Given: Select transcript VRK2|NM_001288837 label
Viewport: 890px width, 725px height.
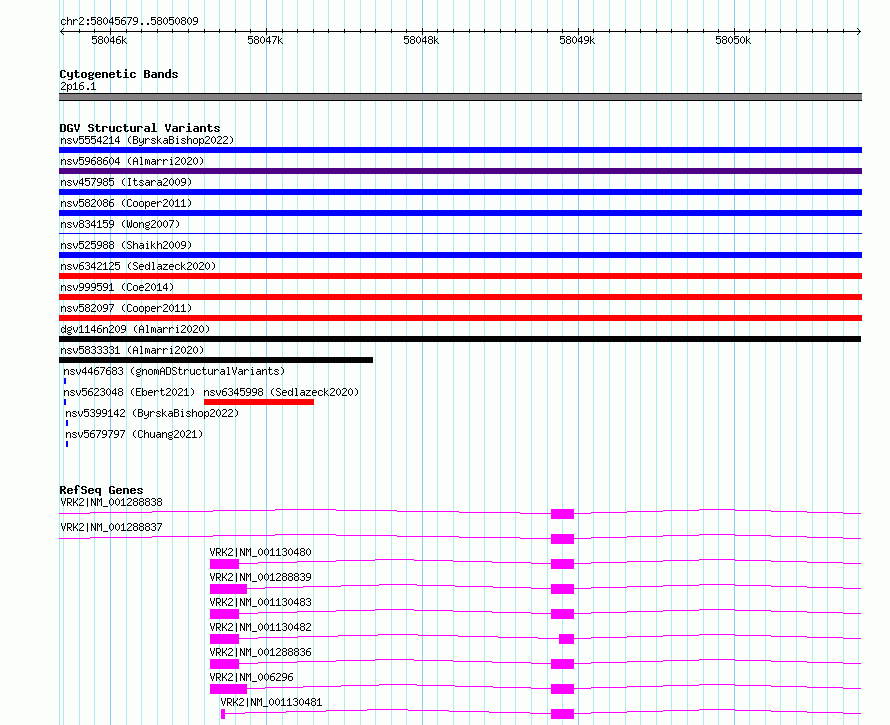Looking at the screenshot, I should pos(111,527).
